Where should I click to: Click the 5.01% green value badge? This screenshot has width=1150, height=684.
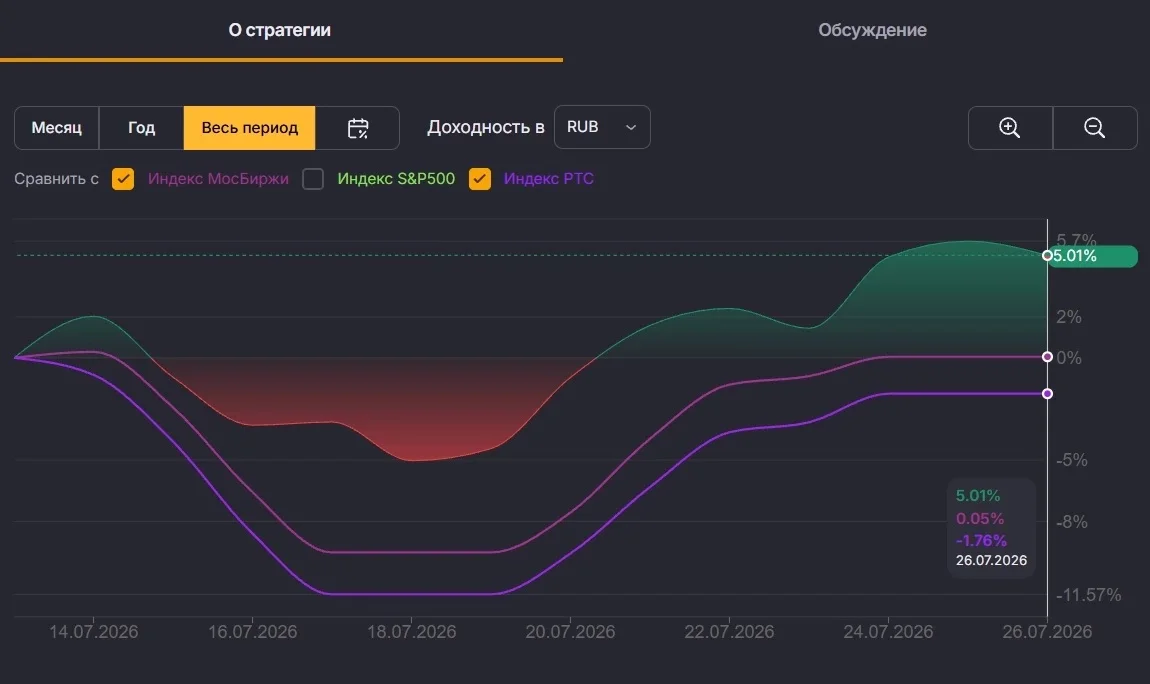click(1093, 256)
